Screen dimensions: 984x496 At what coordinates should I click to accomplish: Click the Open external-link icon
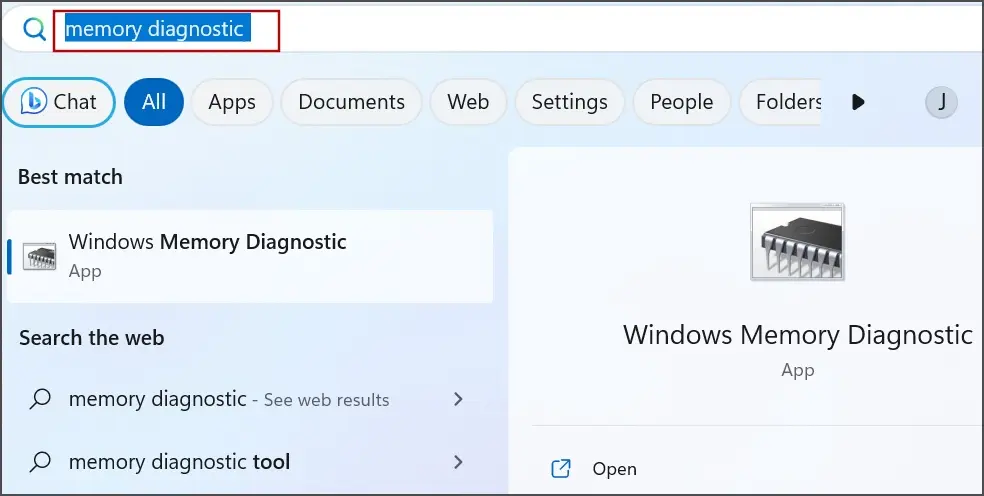(560, 469)
